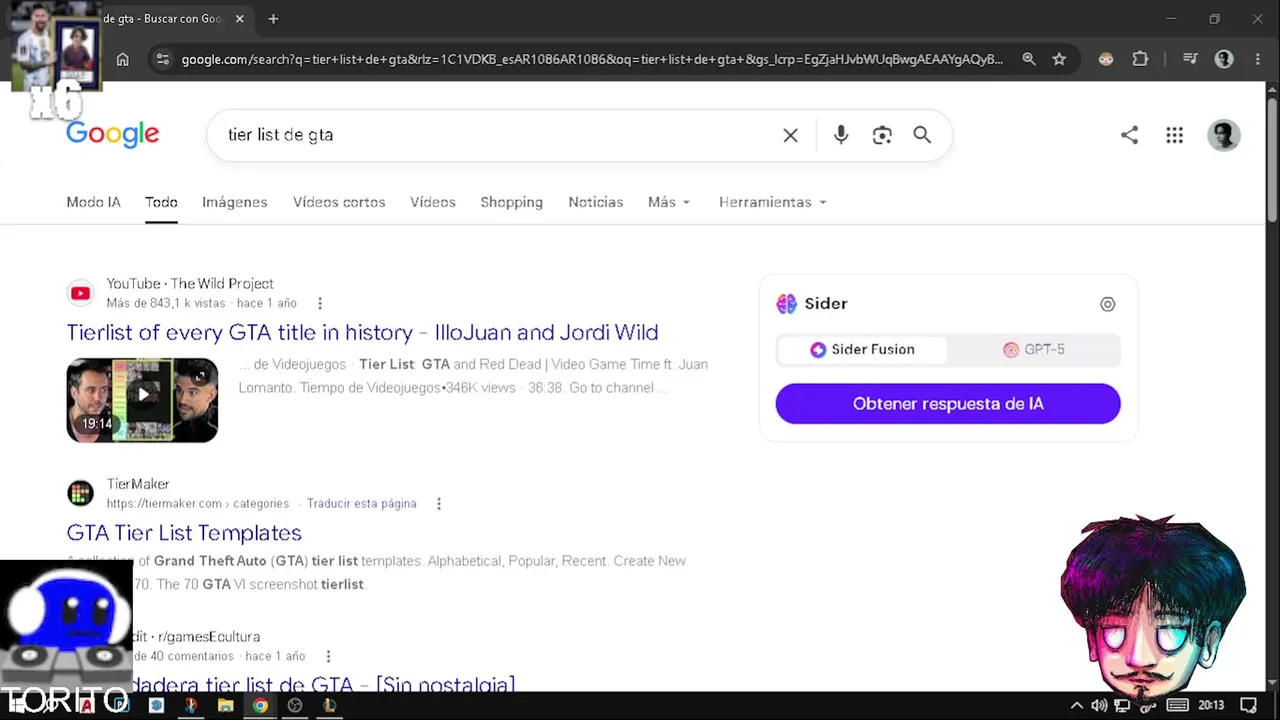The image size is (1280, 720).
Task: Open more options for The Wild Project result
Action: (x=320, y=303)
